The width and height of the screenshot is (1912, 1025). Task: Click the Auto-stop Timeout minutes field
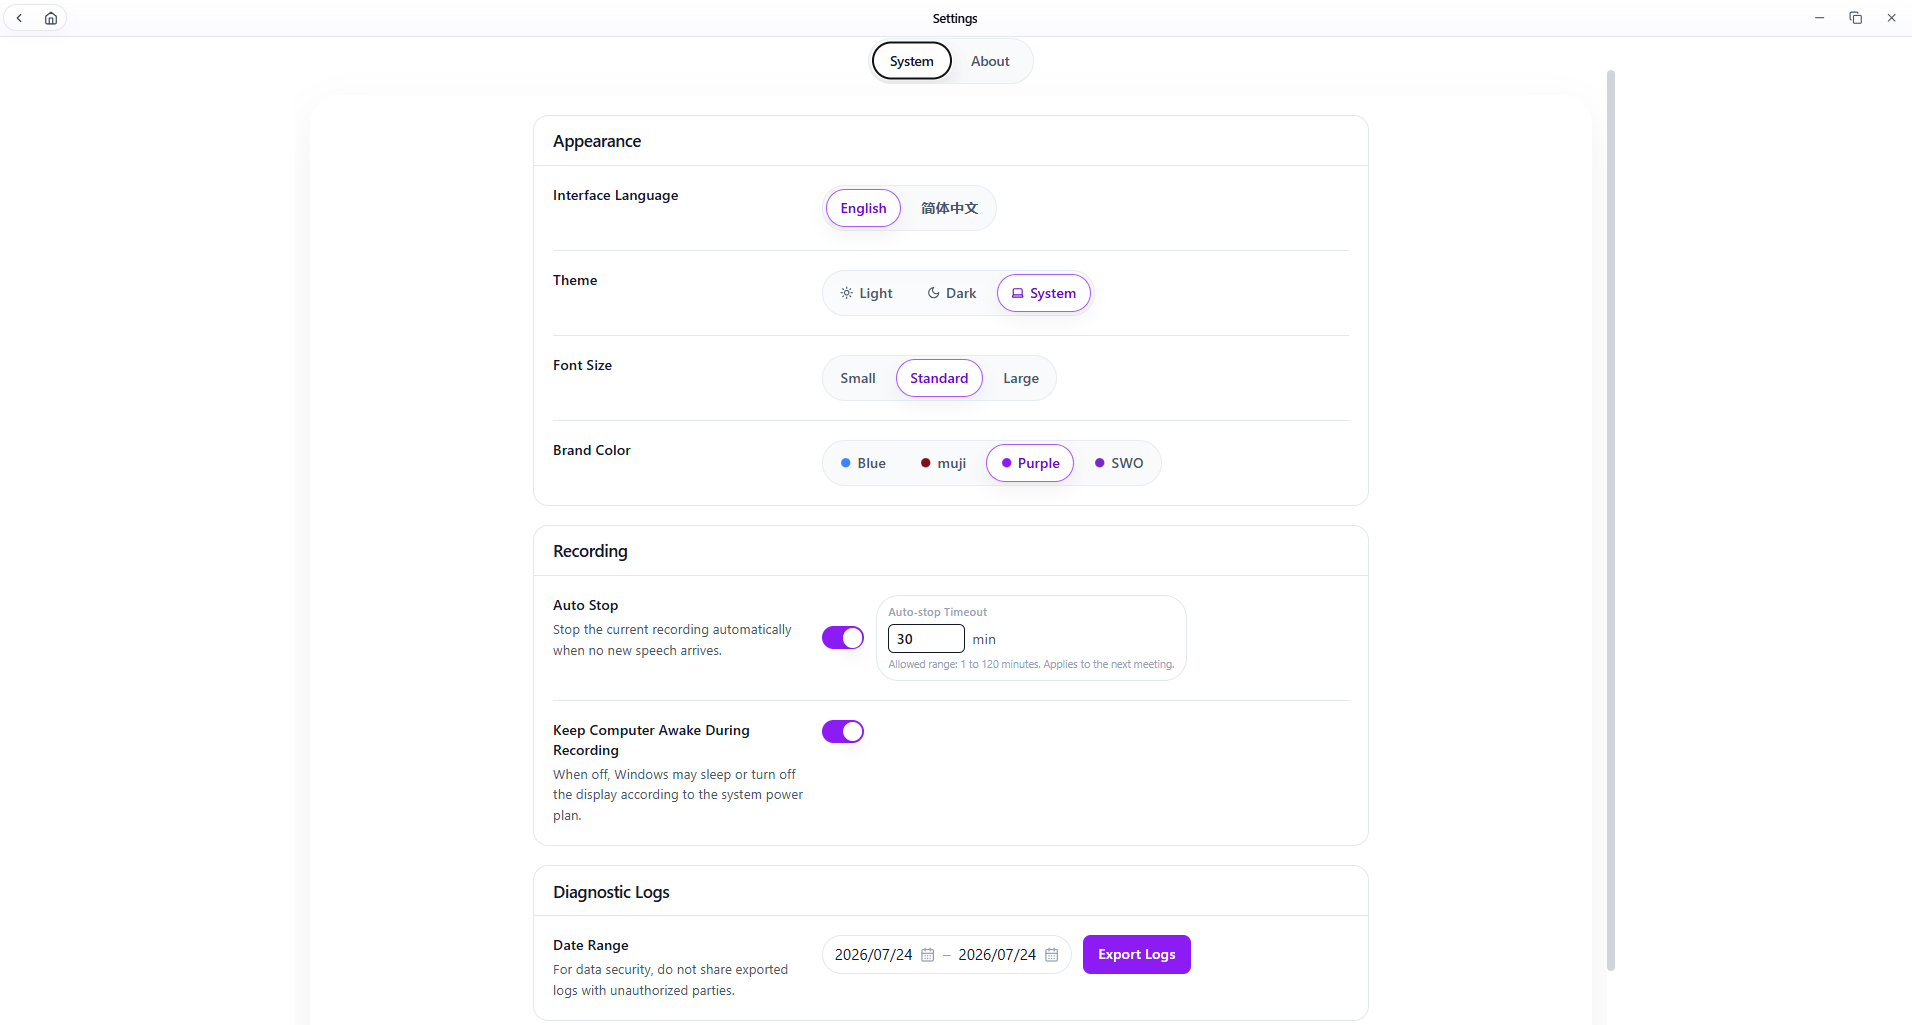coord(926,639)
